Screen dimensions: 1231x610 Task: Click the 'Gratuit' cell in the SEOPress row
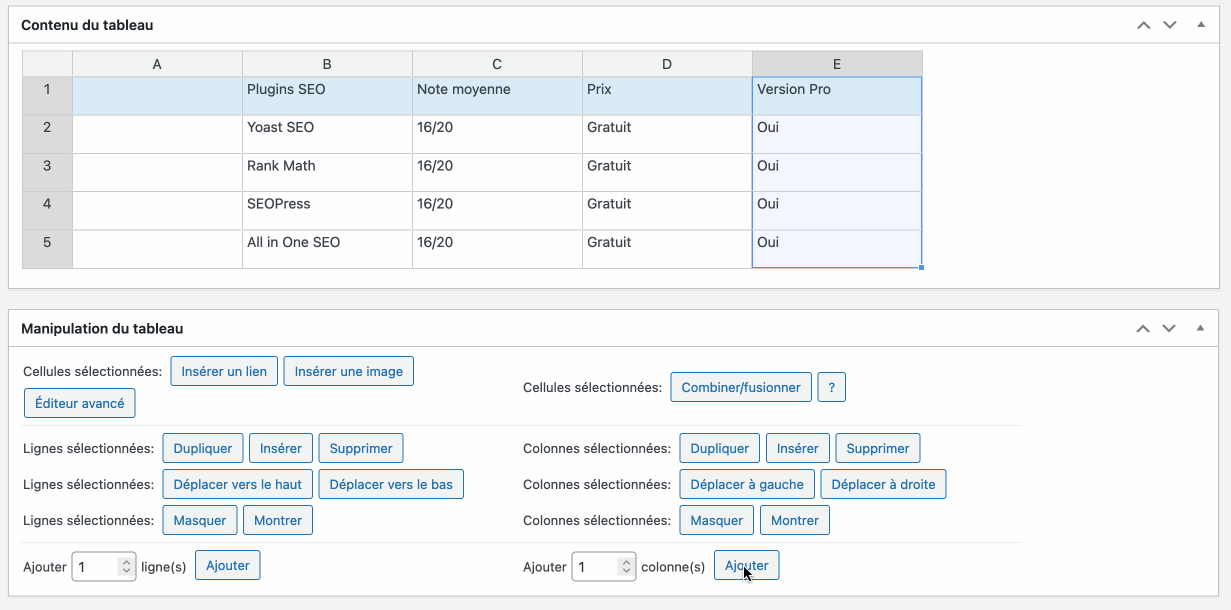pyautogui.click(x=667, y=210)
